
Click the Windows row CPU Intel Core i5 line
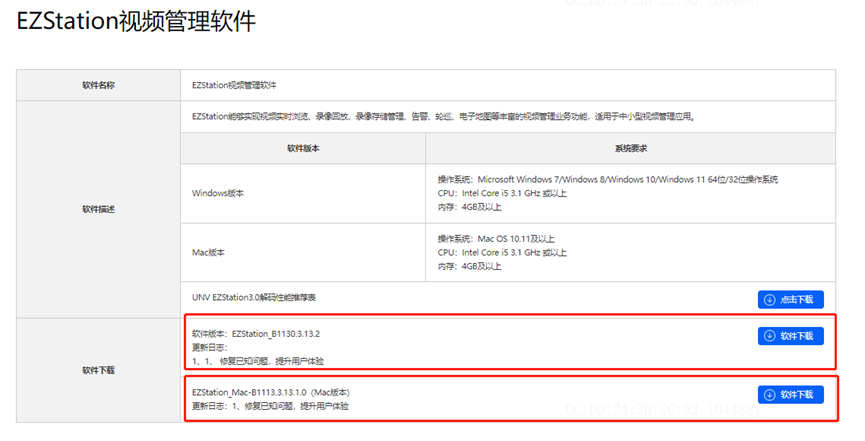pos(502,193)
